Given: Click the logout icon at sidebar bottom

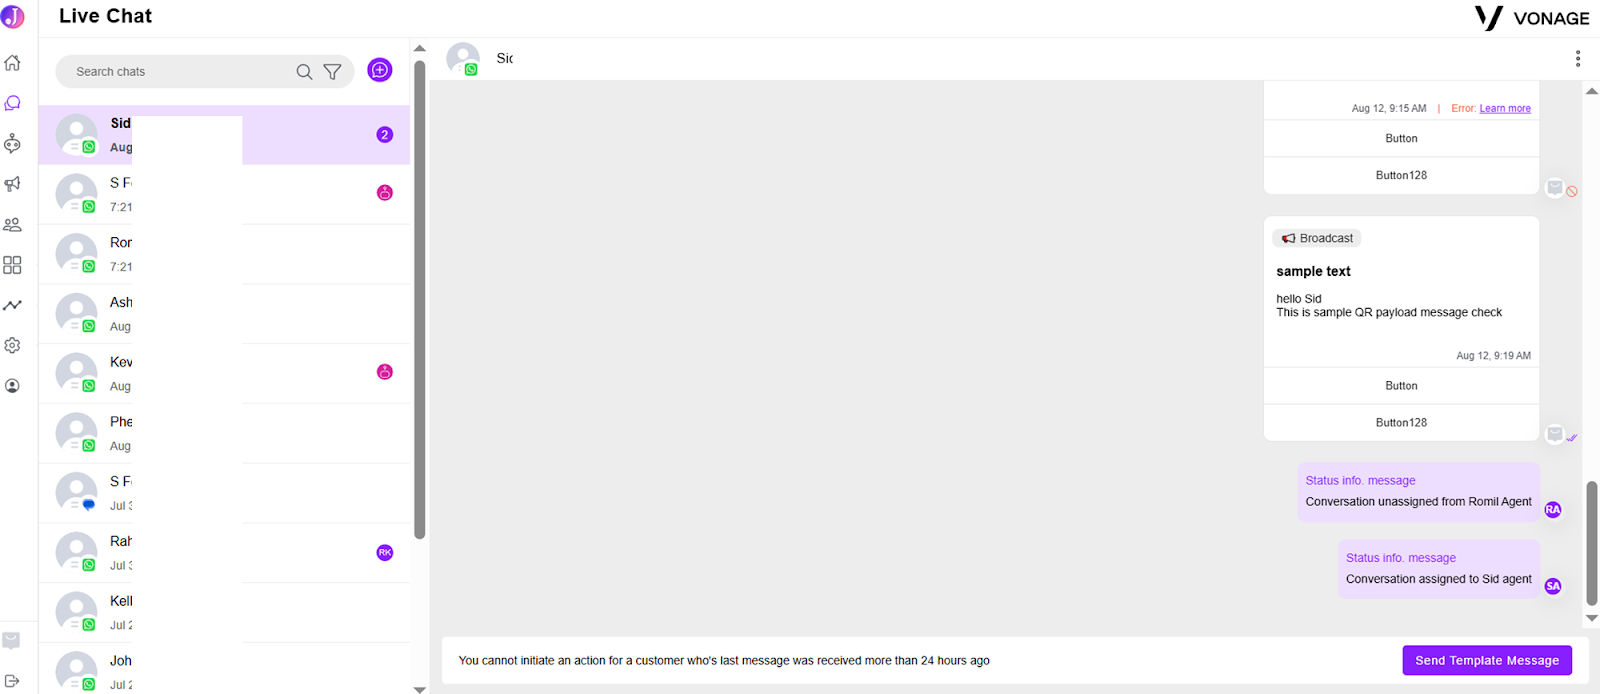Looking at the screenshot, I should pos(12,681).
